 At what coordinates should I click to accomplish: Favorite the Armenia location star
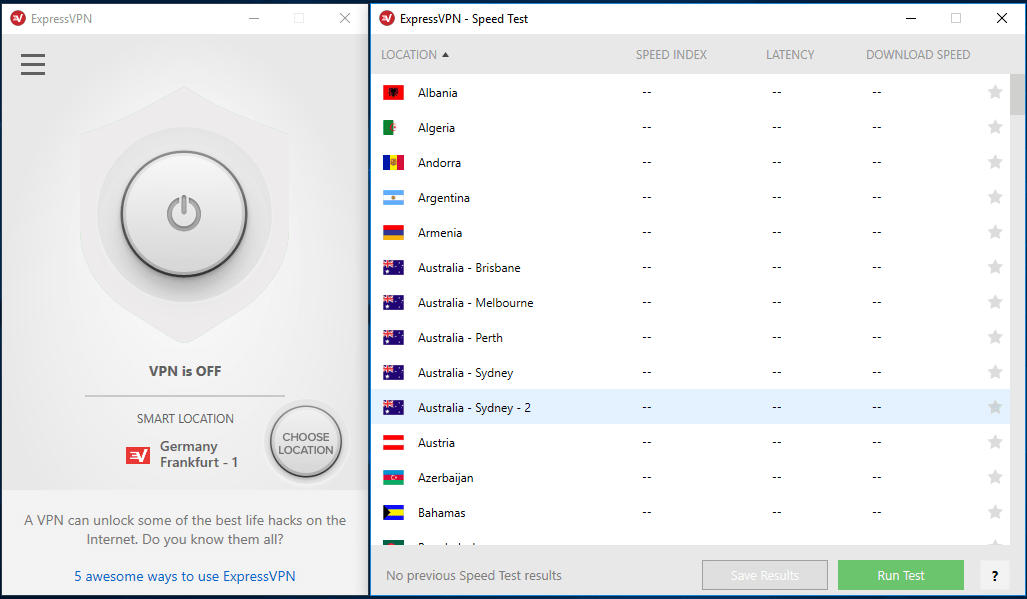[995, 232]
